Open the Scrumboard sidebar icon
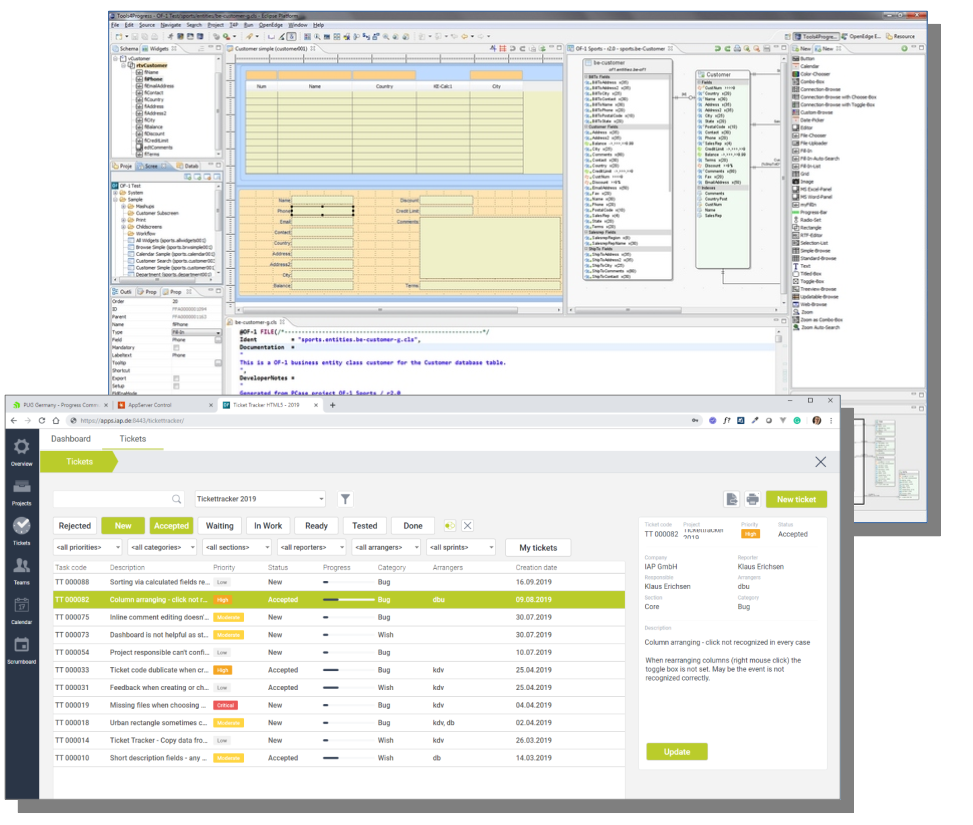This screenshot has height=825, width=973. pyautogui.click(x=21, y=648)
